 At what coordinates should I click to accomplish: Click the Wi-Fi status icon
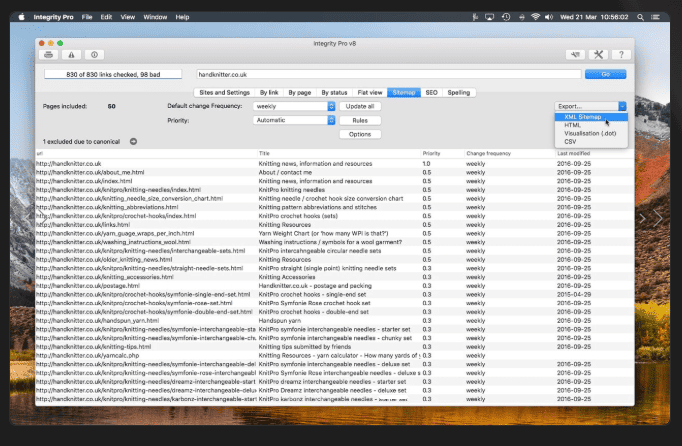(x=535, y=17)
